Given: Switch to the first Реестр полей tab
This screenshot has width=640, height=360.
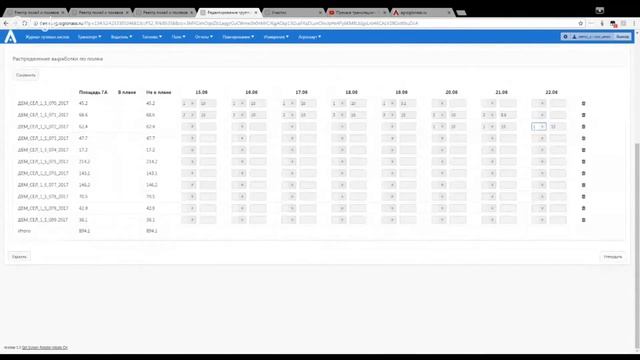Looking at the screenshot, I should pyautogui.click(x=37, y=13).
